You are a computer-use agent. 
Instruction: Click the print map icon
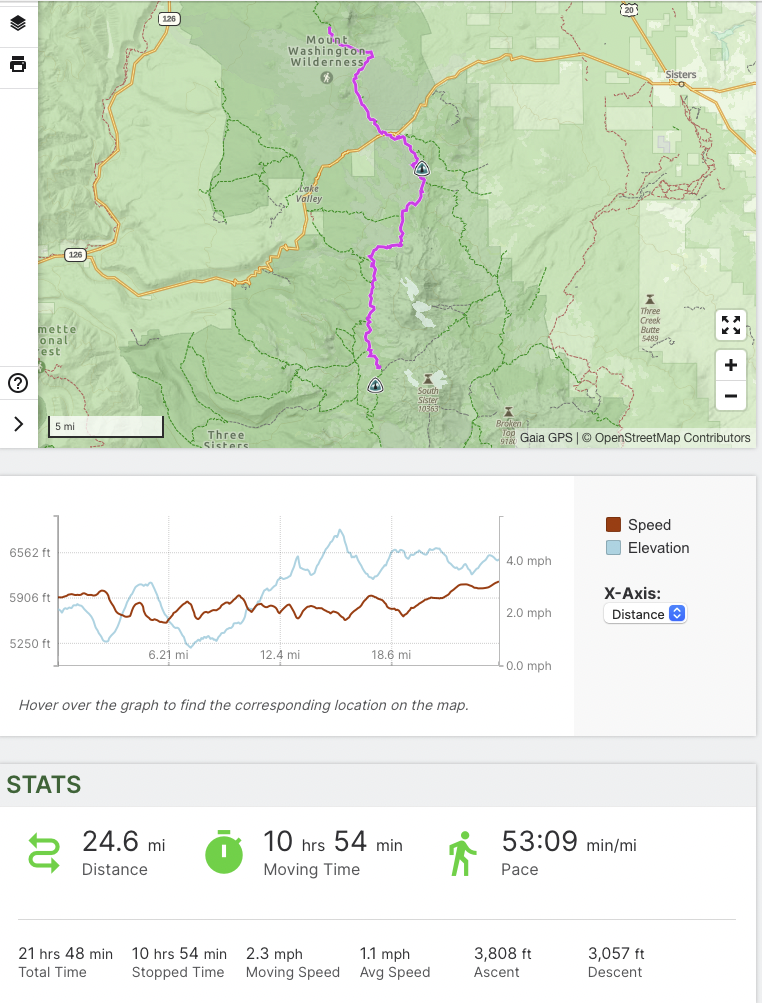pyautogui.click(x=18, y=65)
